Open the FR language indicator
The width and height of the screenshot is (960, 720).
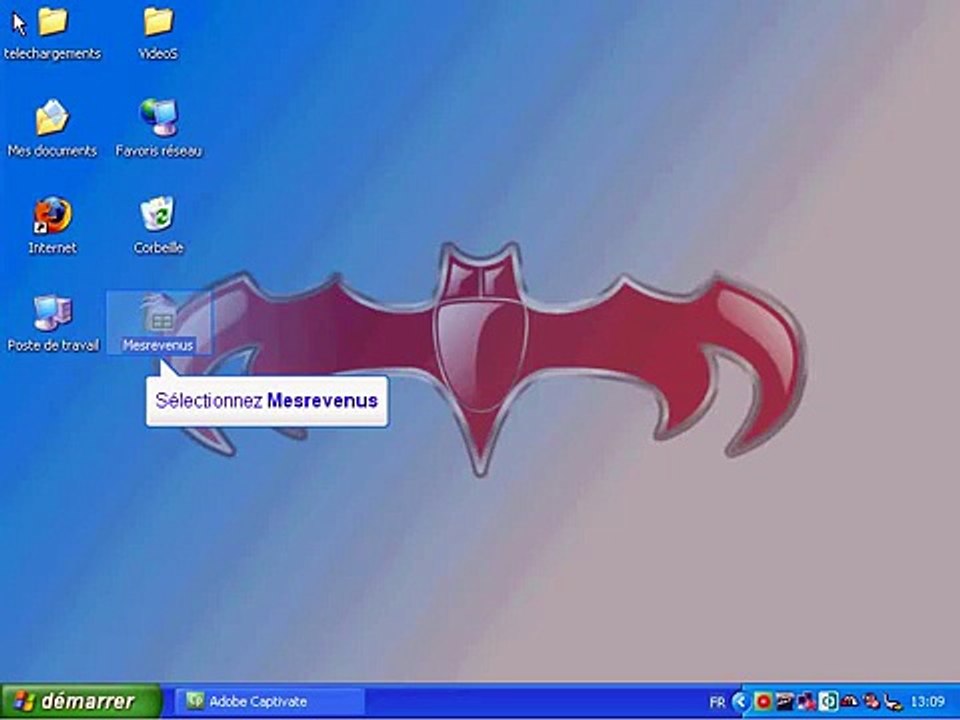pyautogui.click(x=717, y=702)
